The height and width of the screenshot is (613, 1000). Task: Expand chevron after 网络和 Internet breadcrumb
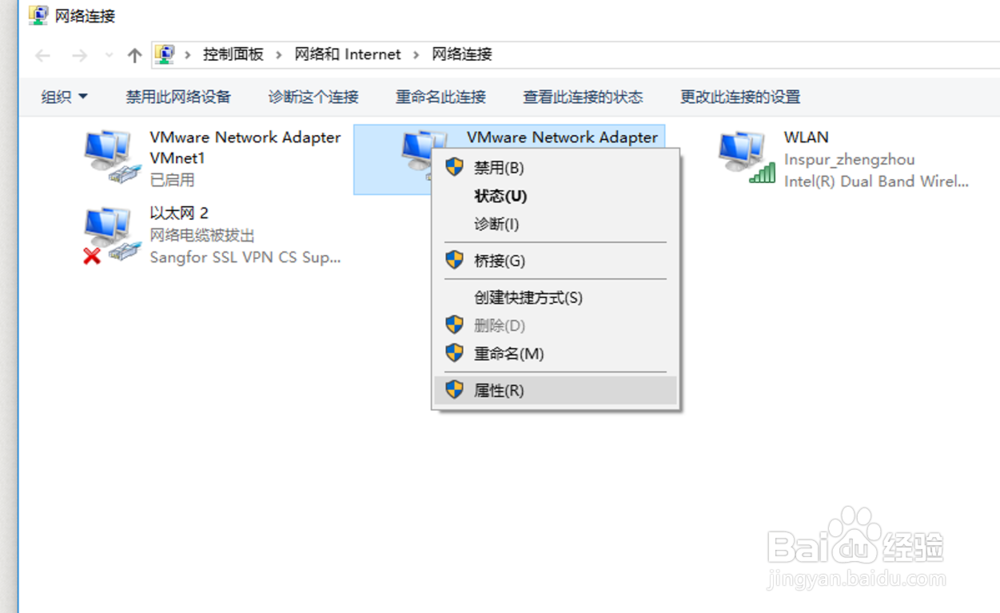coord(416,55)
